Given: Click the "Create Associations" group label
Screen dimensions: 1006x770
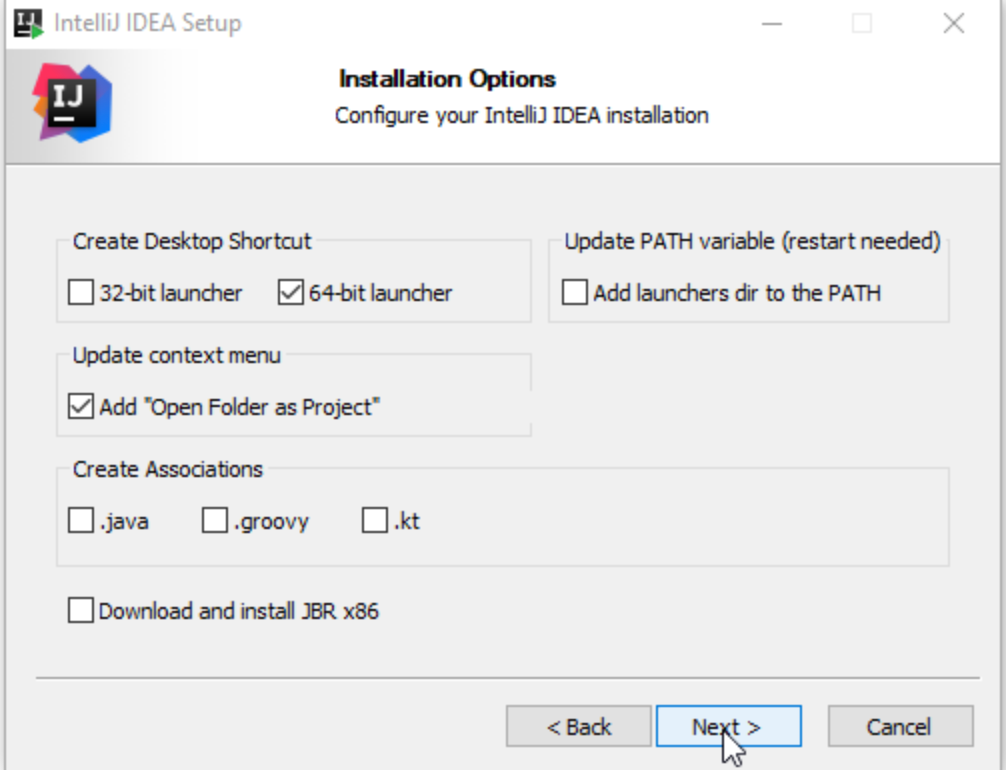Looking at the screenshot, I should (x=168, y=469).
